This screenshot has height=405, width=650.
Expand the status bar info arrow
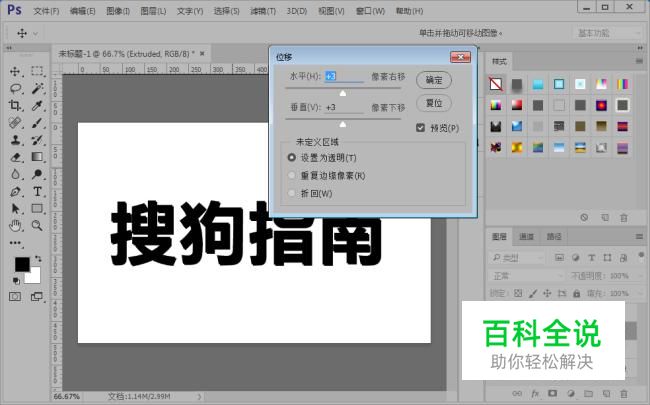(199, 397)
